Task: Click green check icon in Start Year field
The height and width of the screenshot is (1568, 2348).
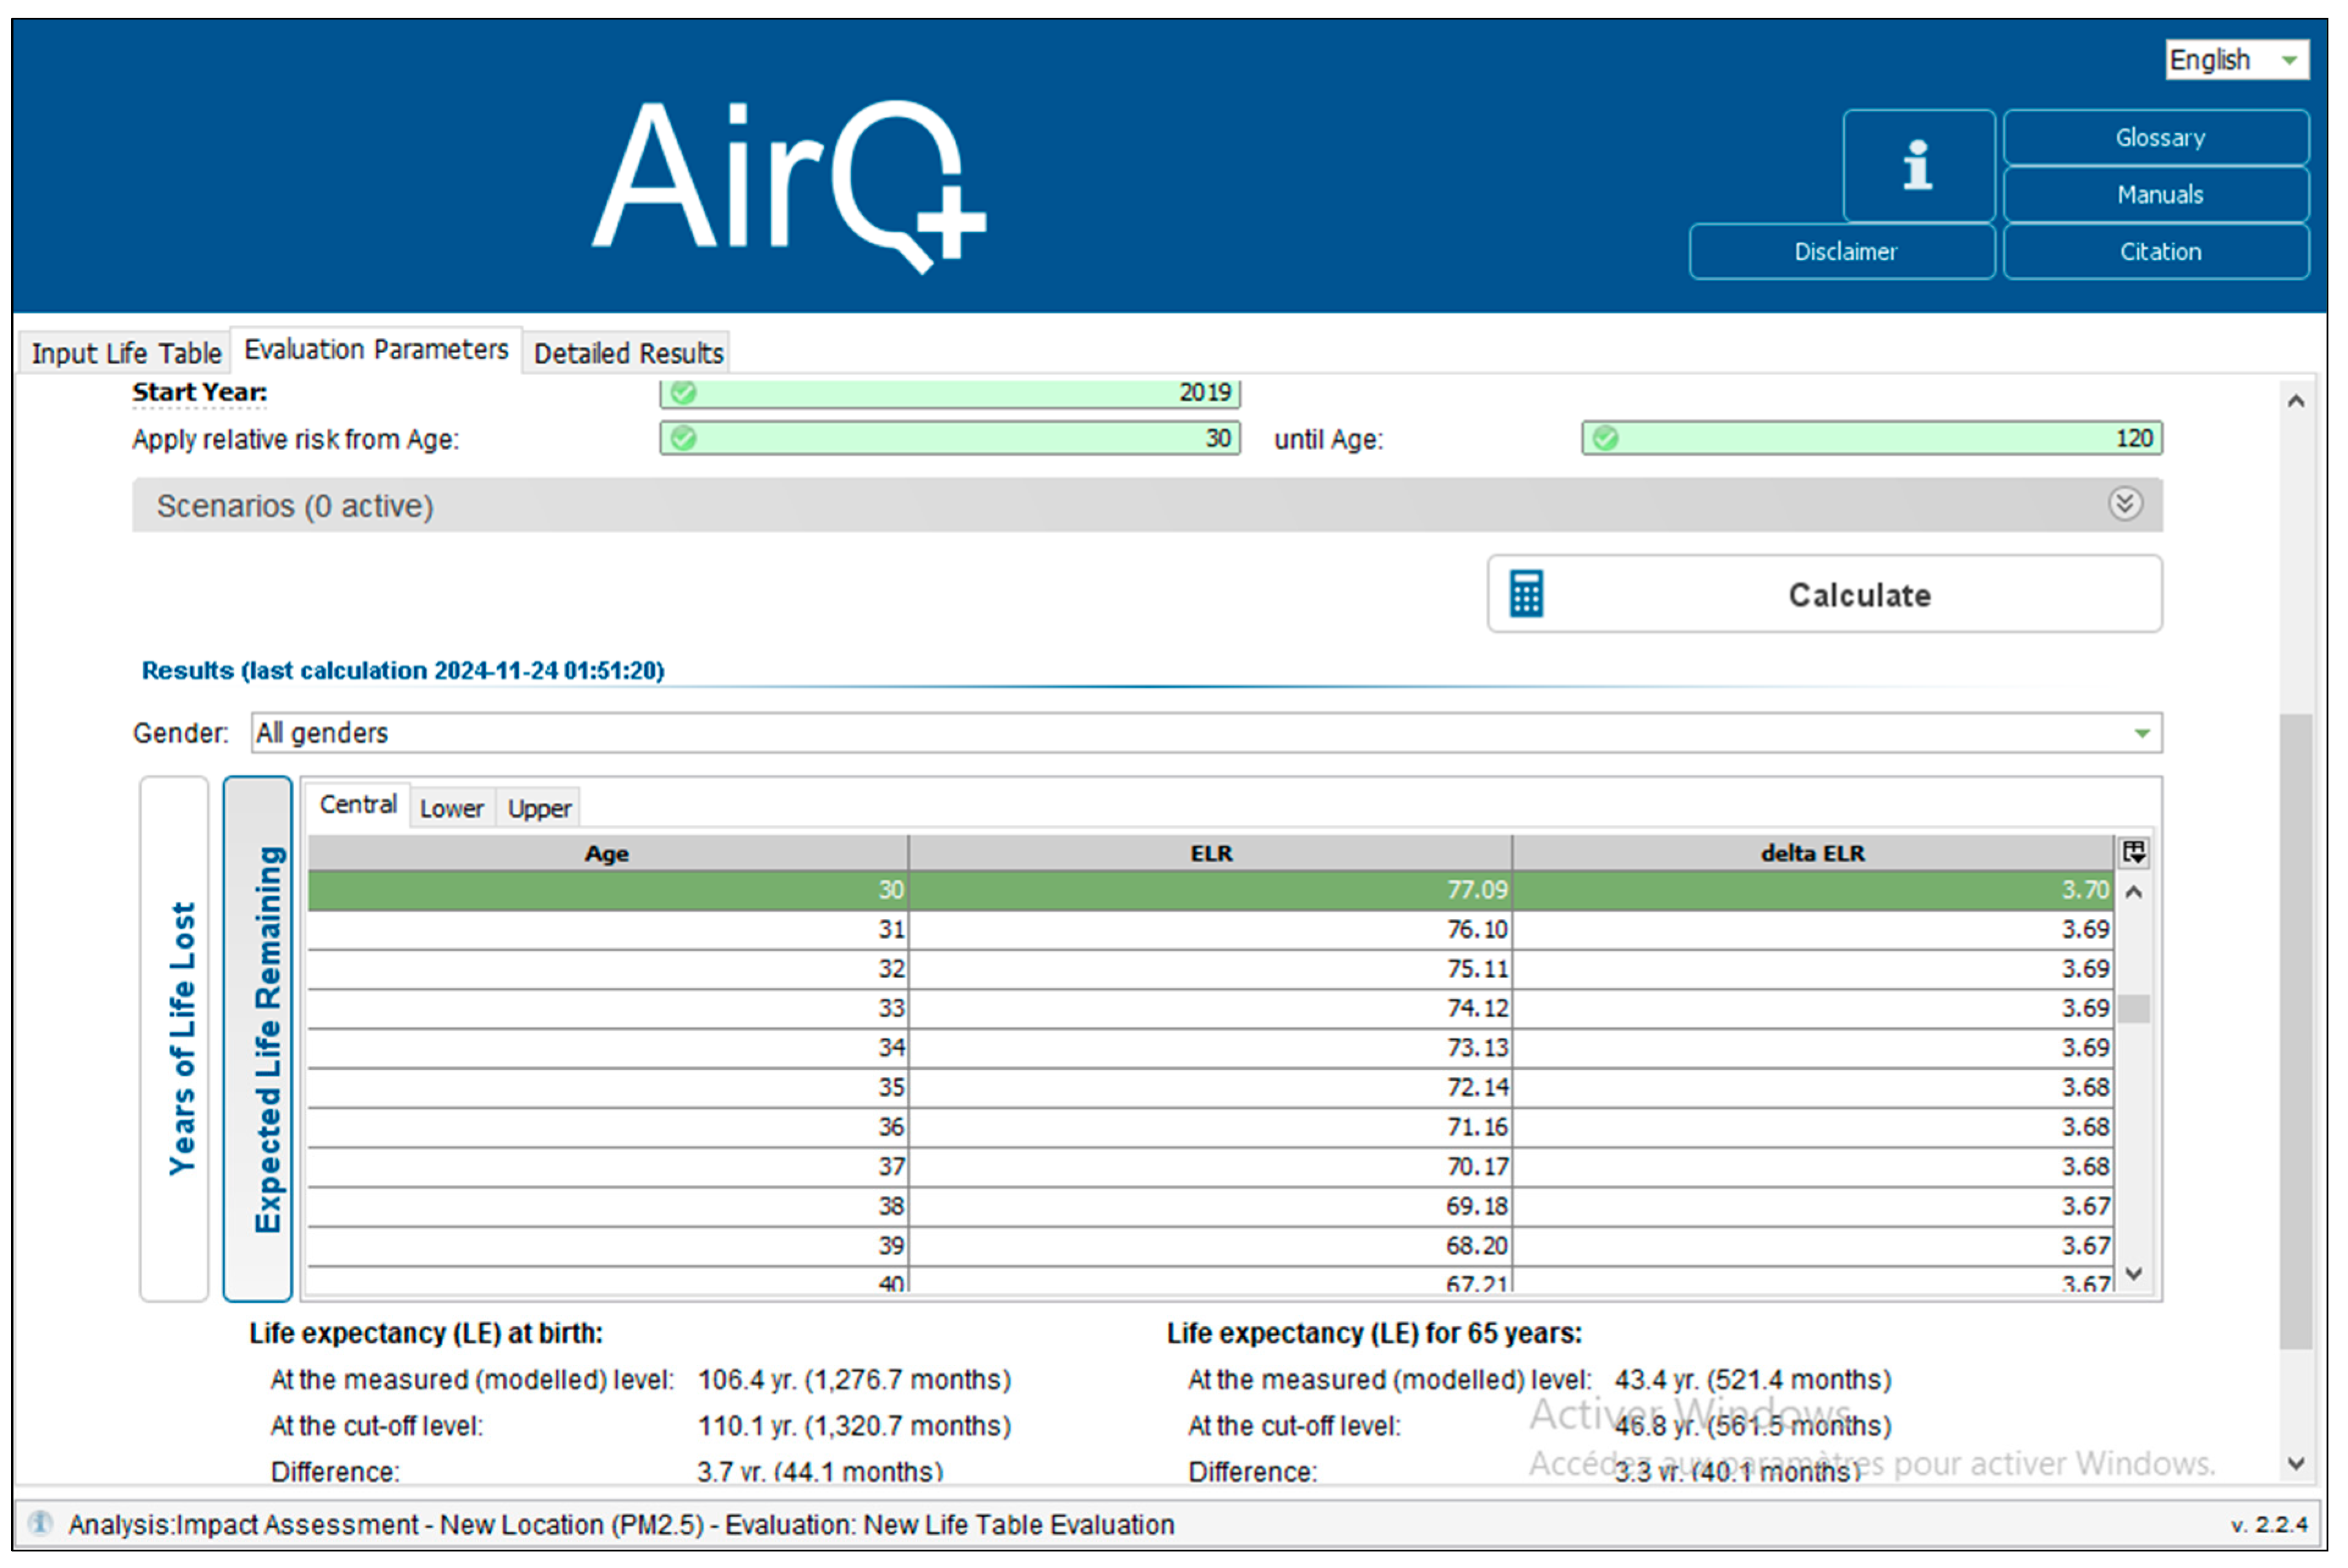Action: 683,392
